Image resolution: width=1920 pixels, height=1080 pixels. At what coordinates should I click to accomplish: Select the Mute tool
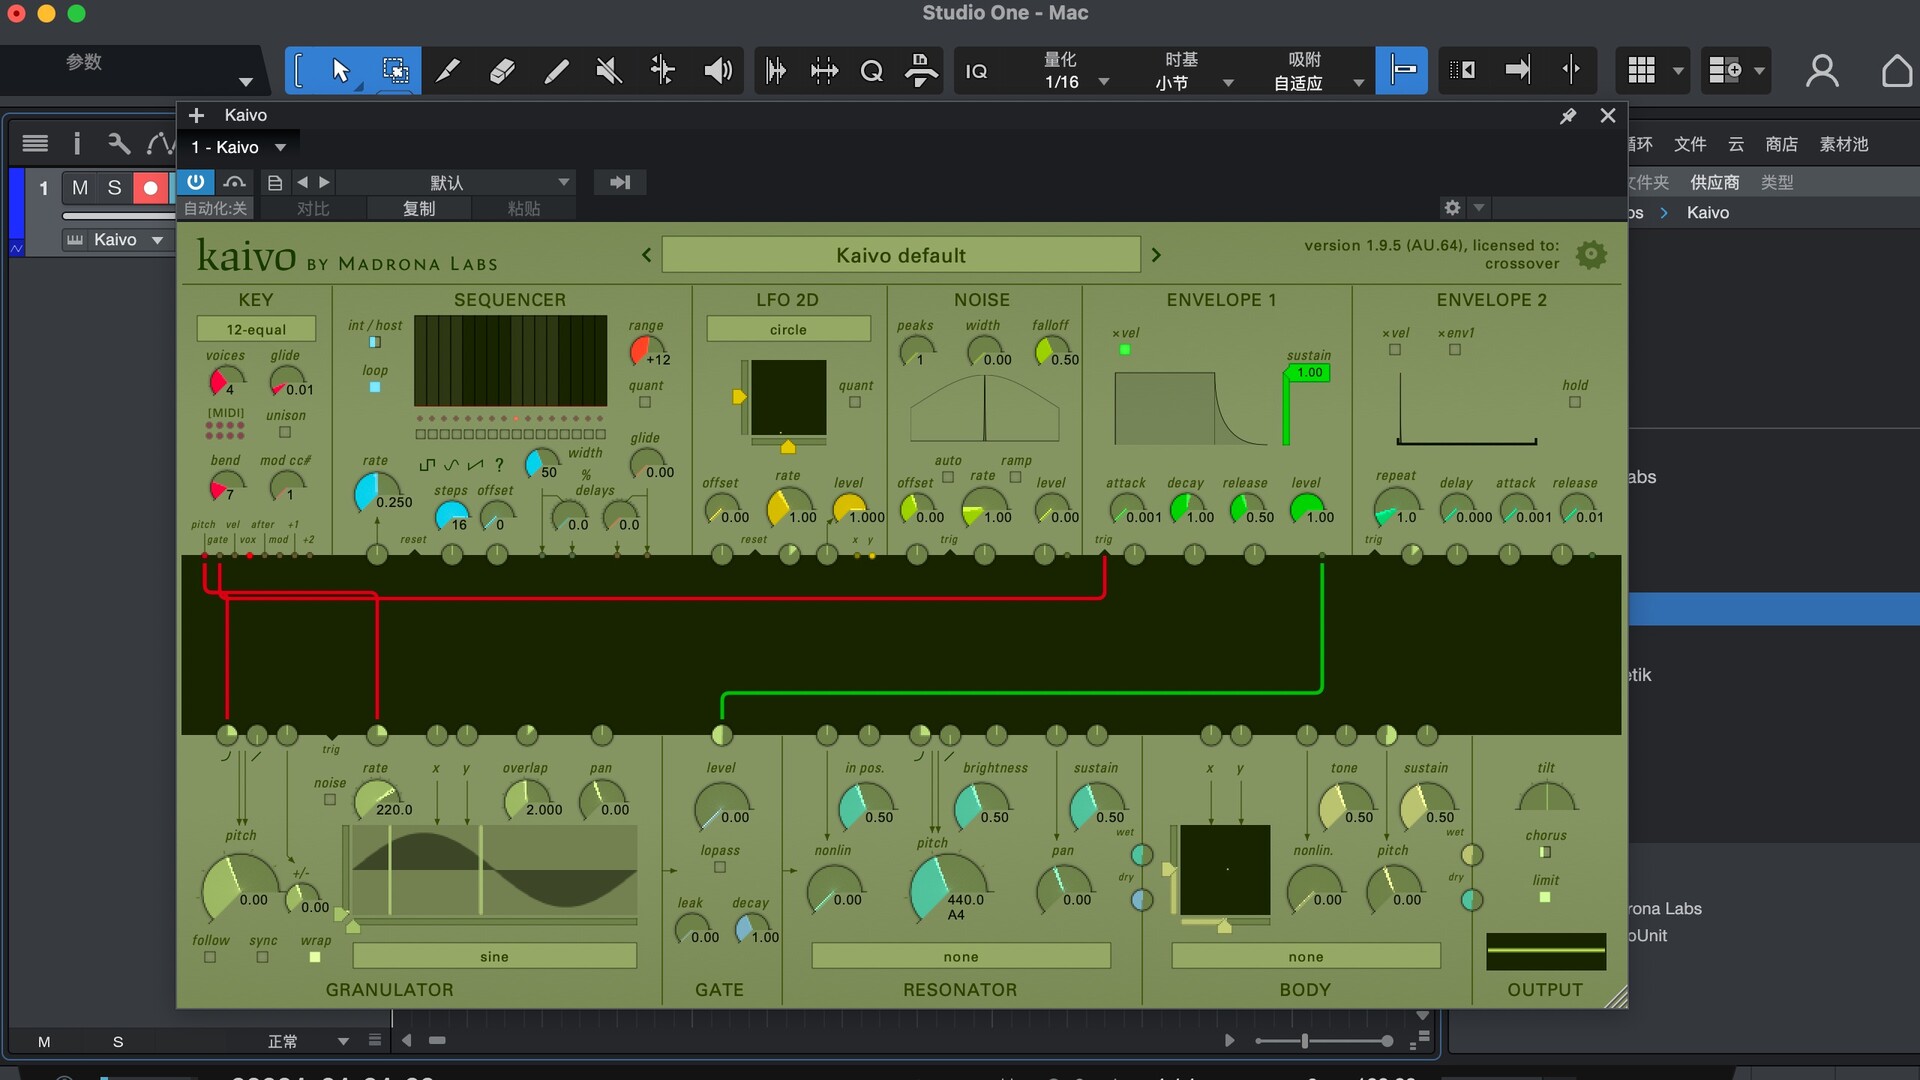pyautogui.click(x=609, y=71)
